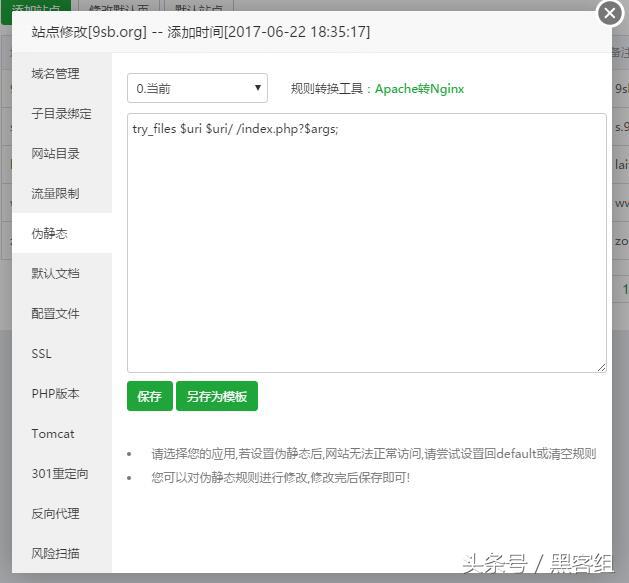Open the 流量限制 tab
Viewport: 629px width, 583px height.
62,193
